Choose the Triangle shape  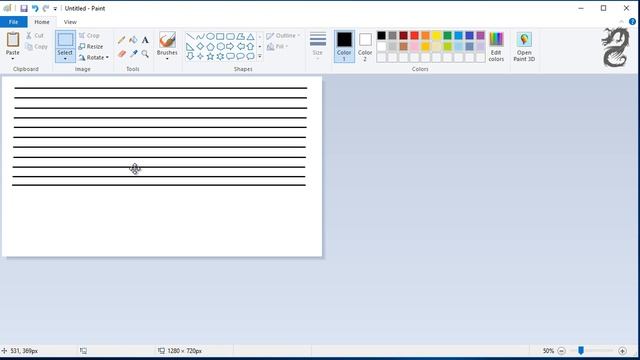click(250, 37)
